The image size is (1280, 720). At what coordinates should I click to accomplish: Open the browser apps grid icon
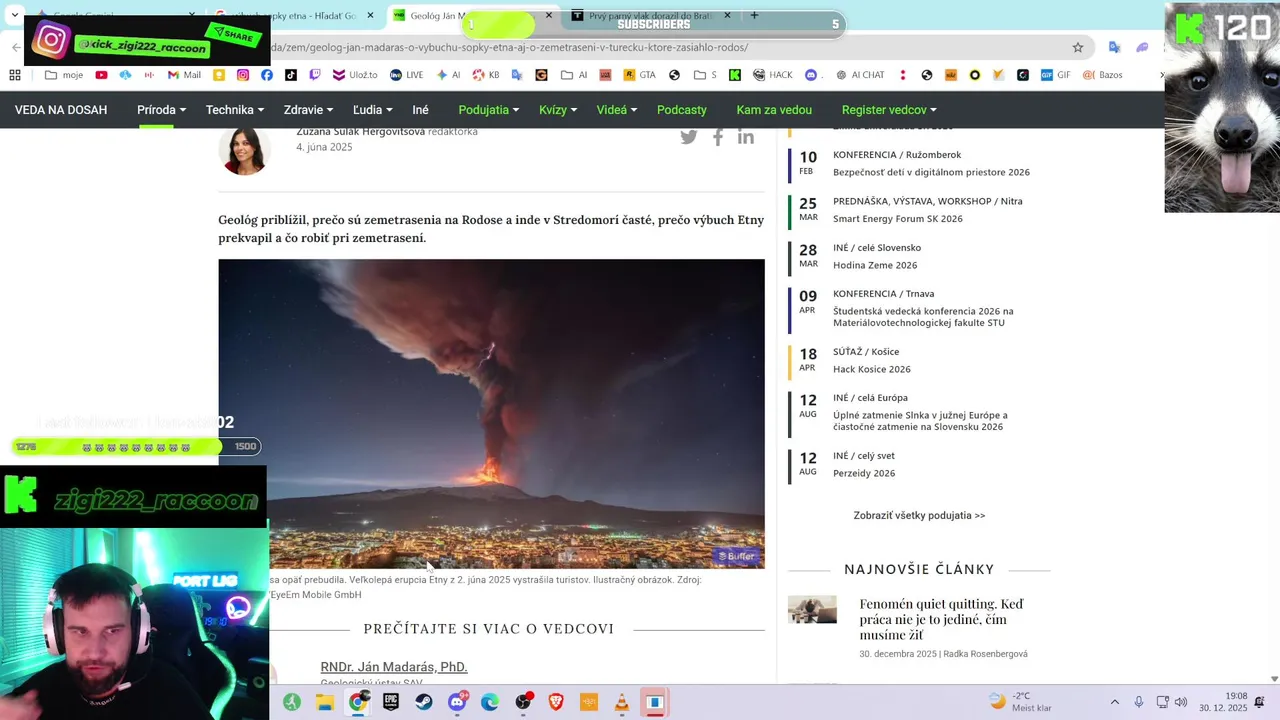point(15,75)
